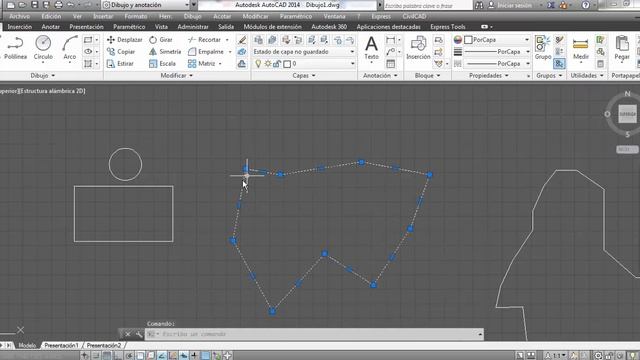Viewport: 640px width, 360px height.
Task: Click the color wheel icon in Propiedades
Action: pyautogui.click(x=458, y=40)
